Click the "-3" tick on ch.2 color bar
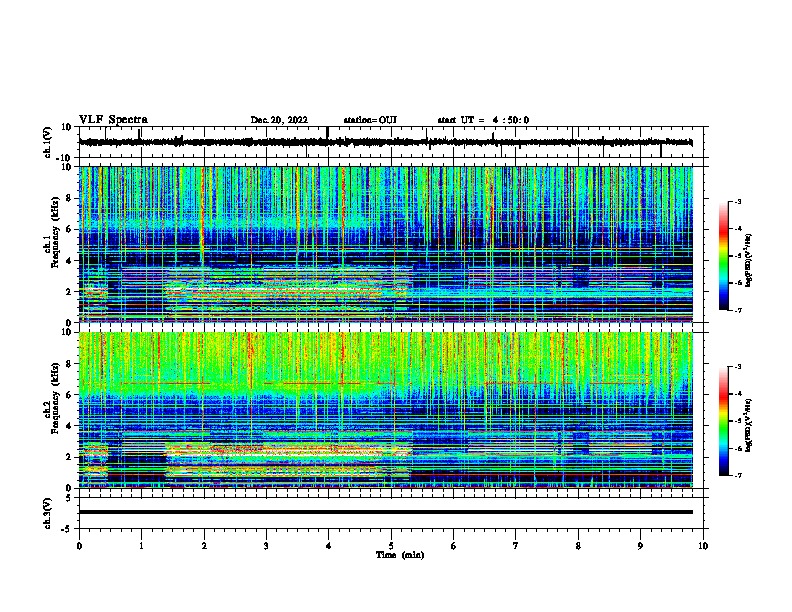The height and width of the screenshot is (612, 792). click(x=738, y=367)
